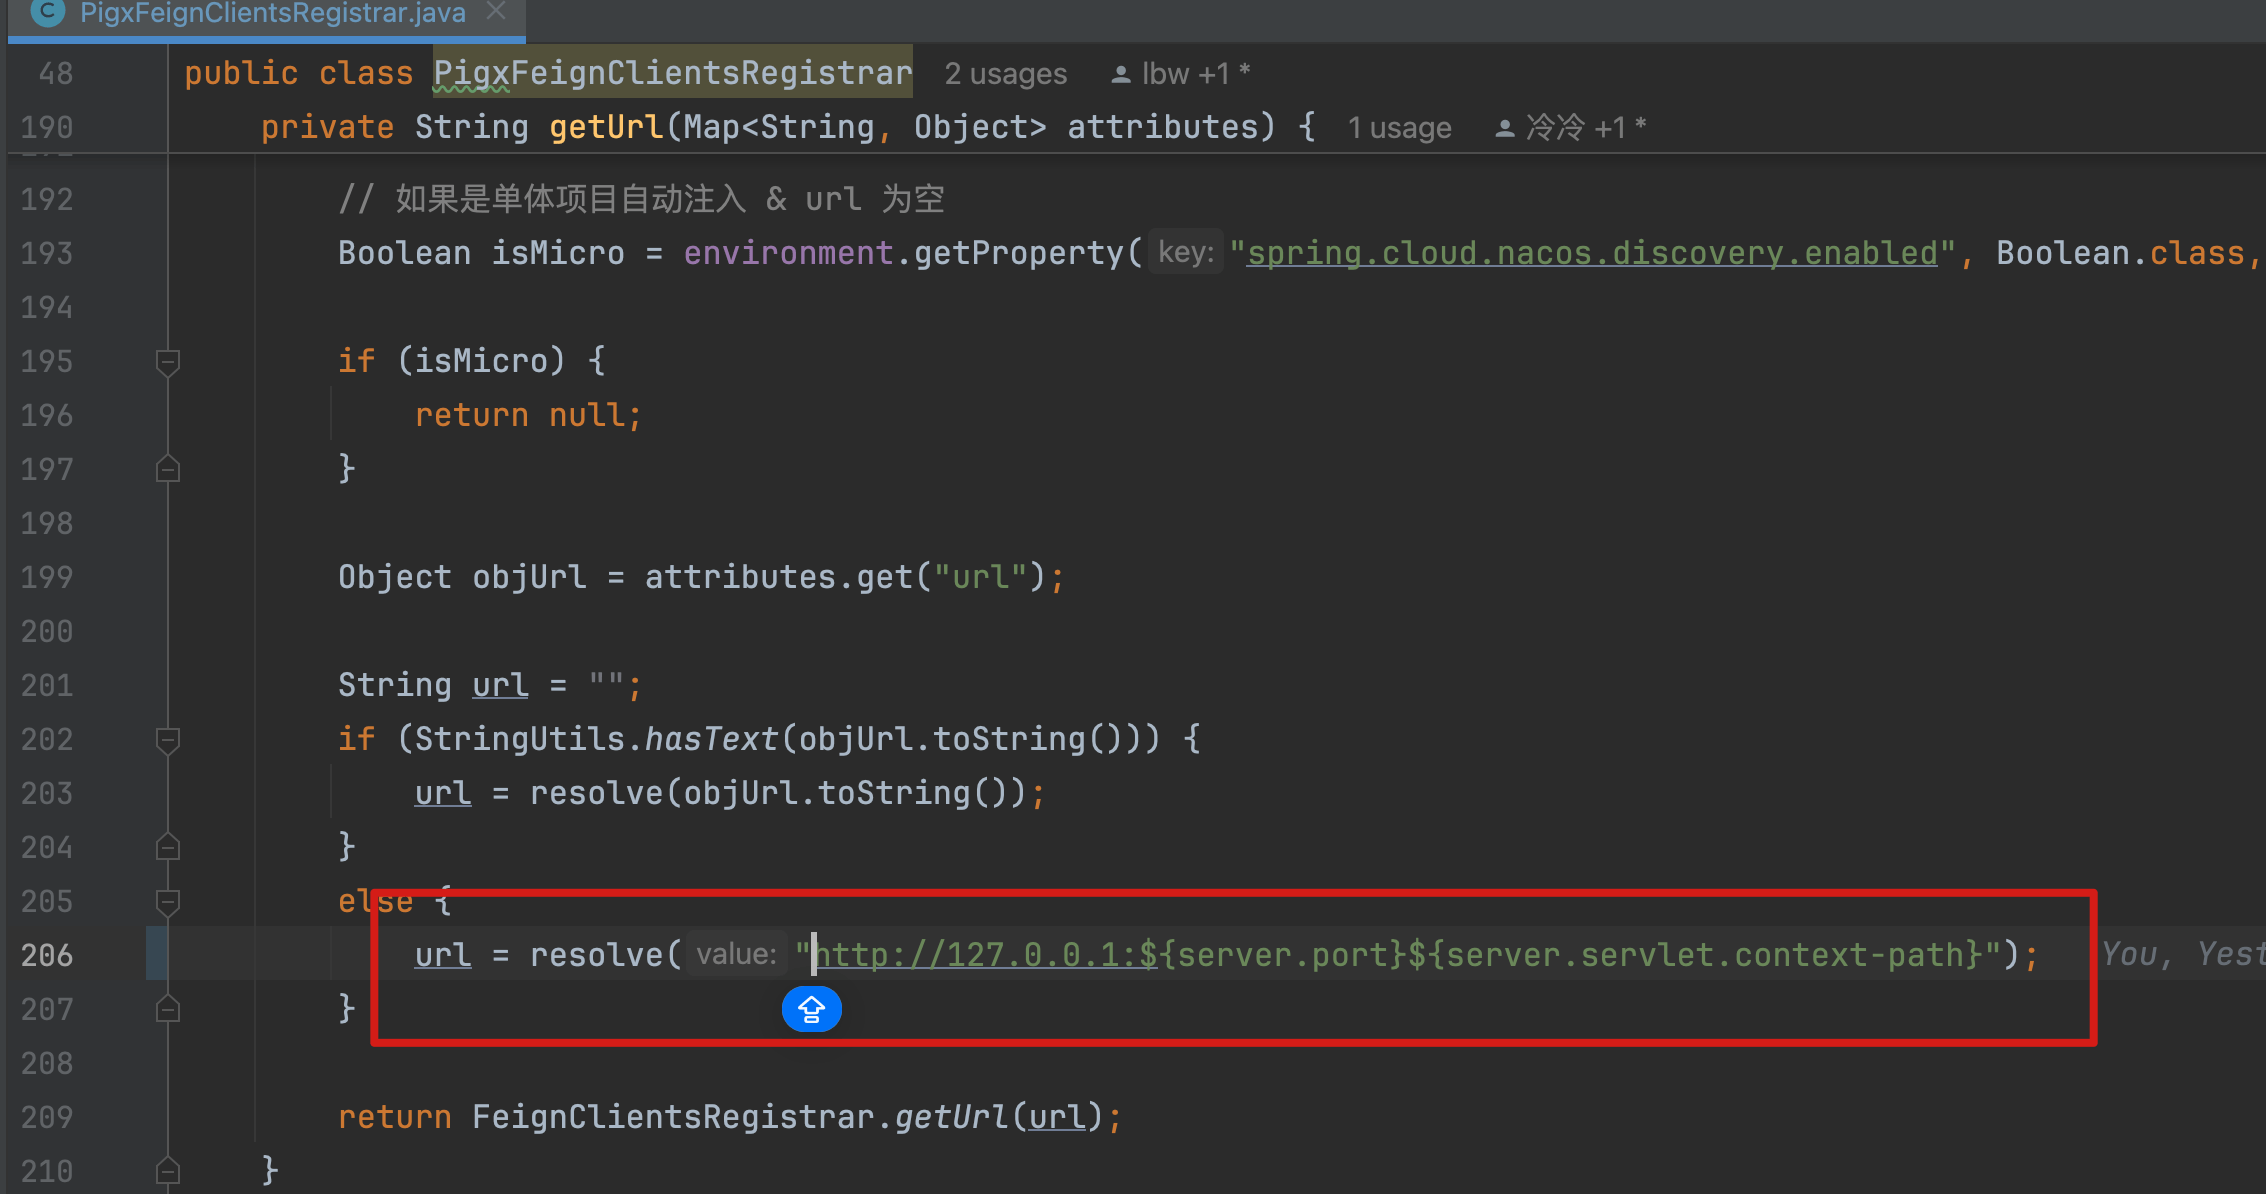Viewport: 2266px width, 1194px height.
Task: Open the 1 usage hint for getUrl
Action: (x=1398, y=128)
